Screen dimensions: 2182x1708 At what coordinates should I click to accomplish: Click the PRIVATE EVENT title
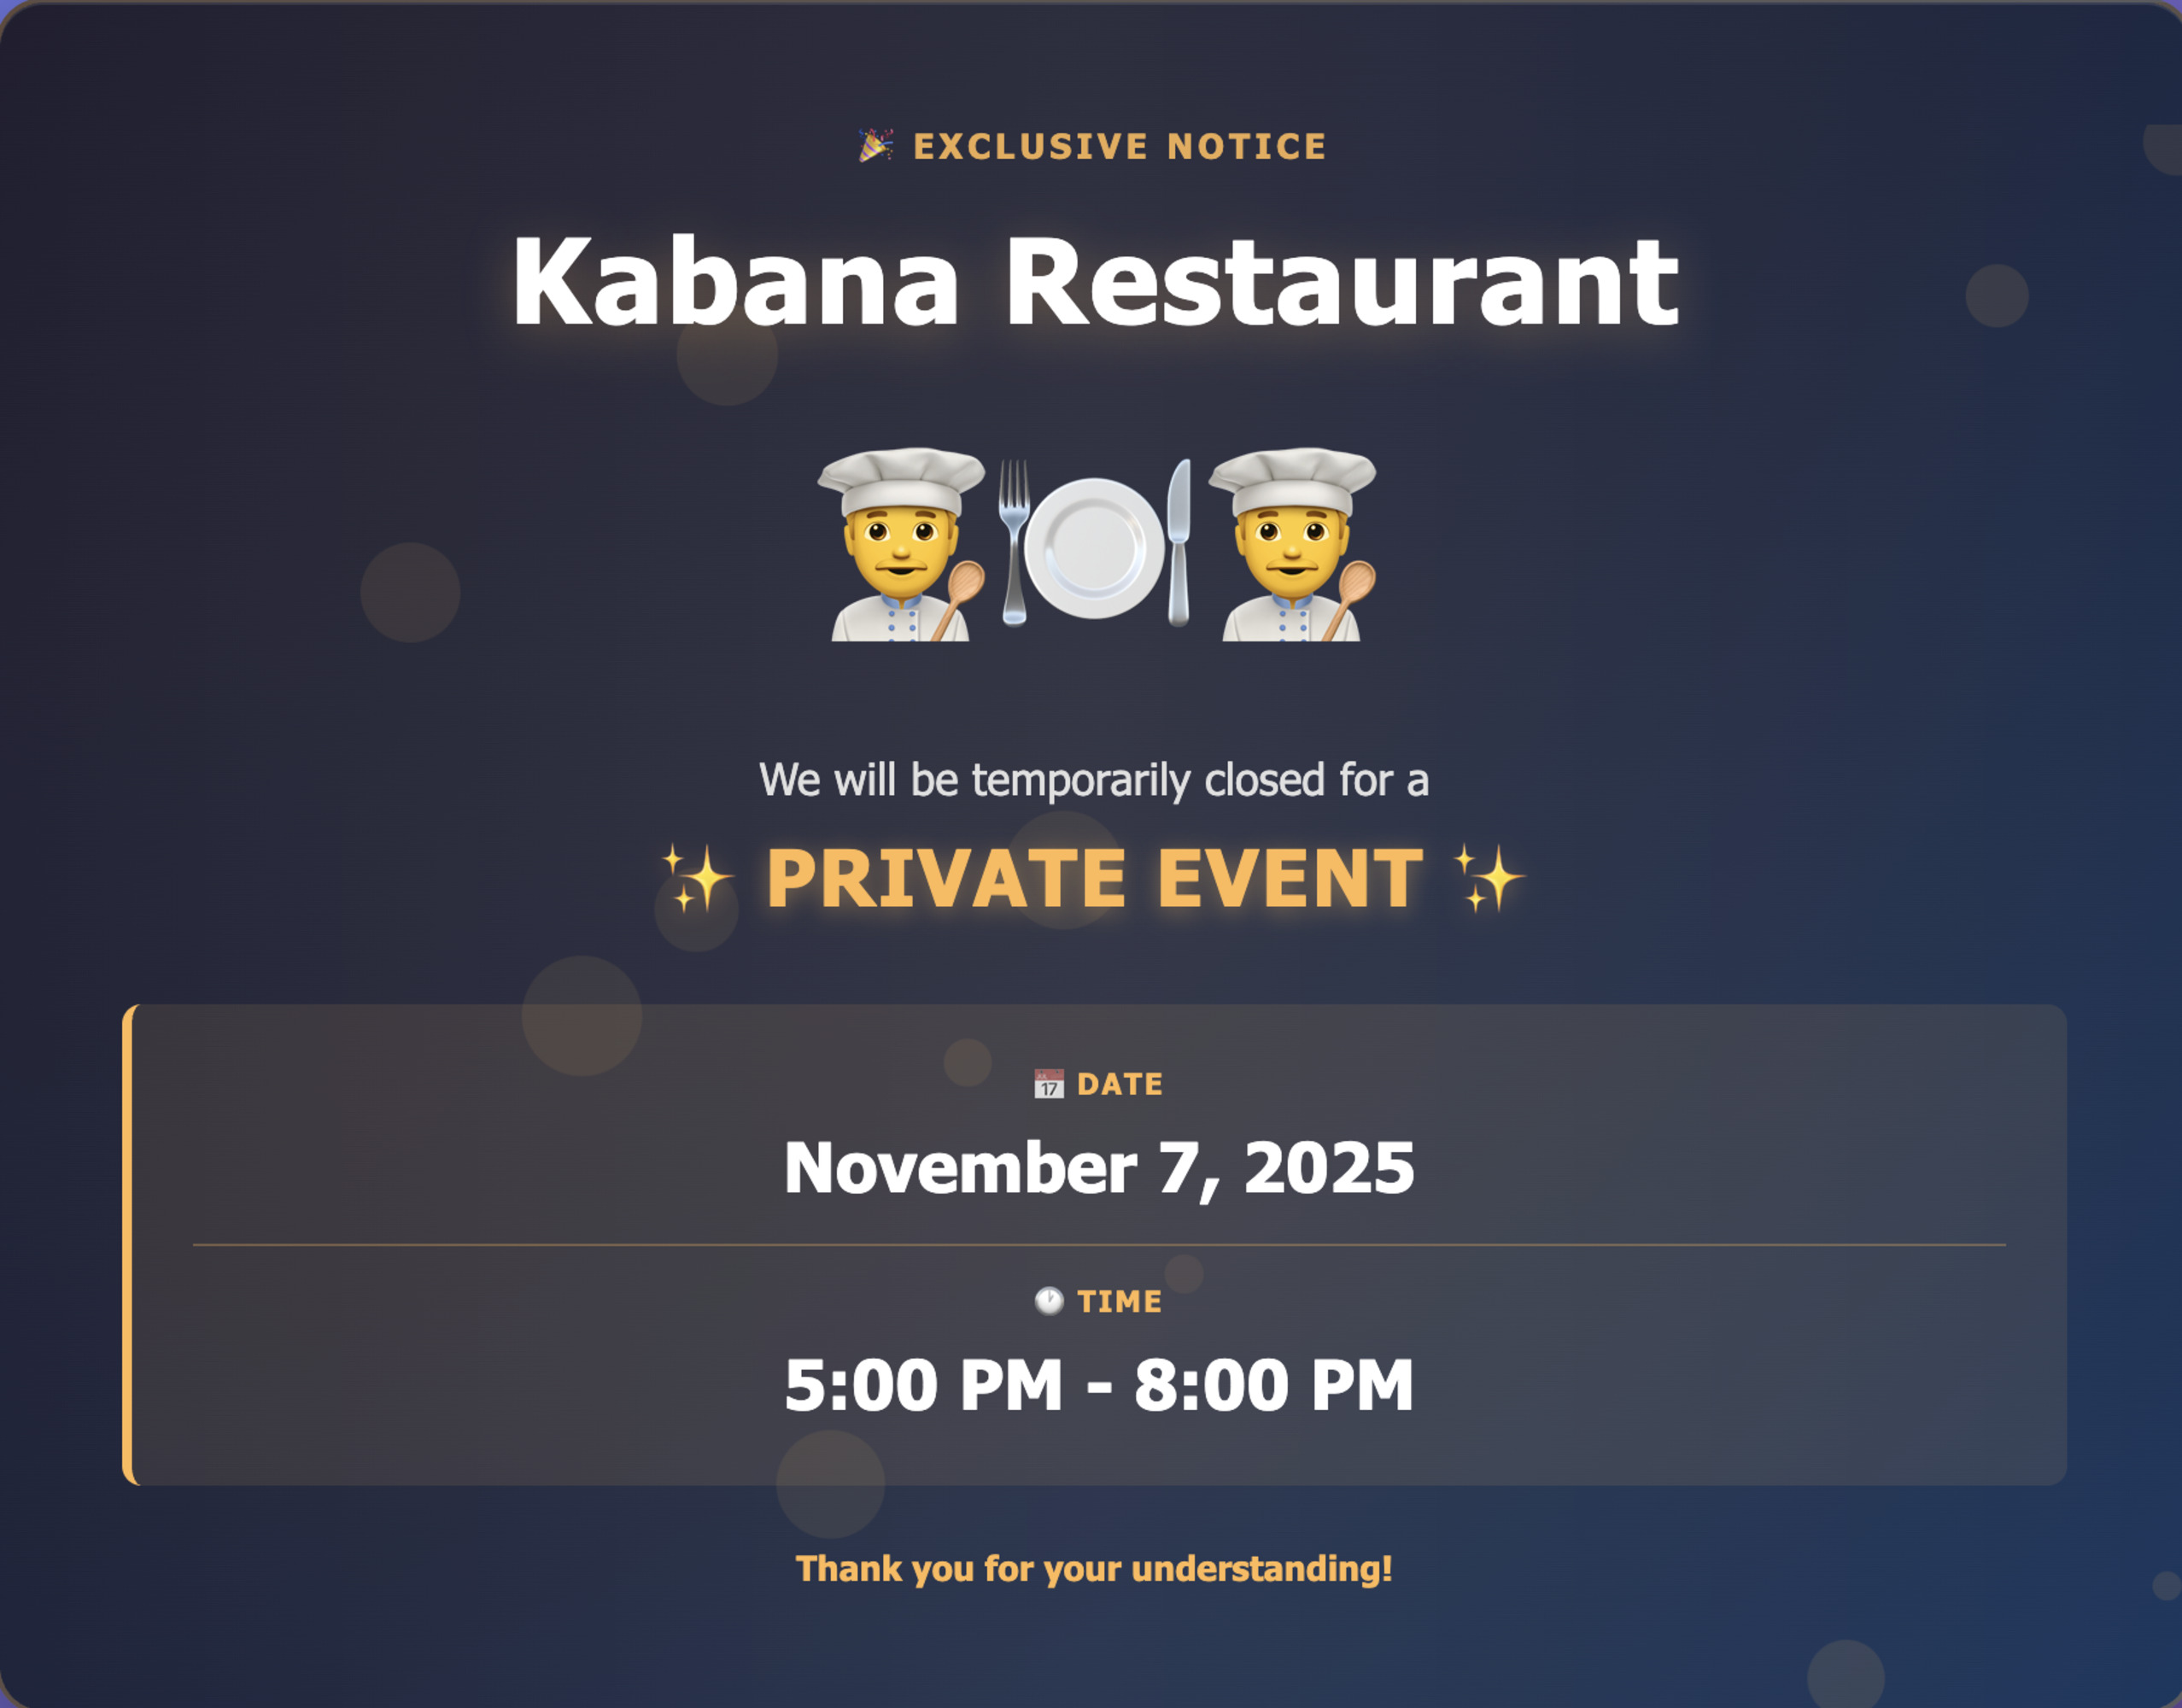coord(1094,878)
